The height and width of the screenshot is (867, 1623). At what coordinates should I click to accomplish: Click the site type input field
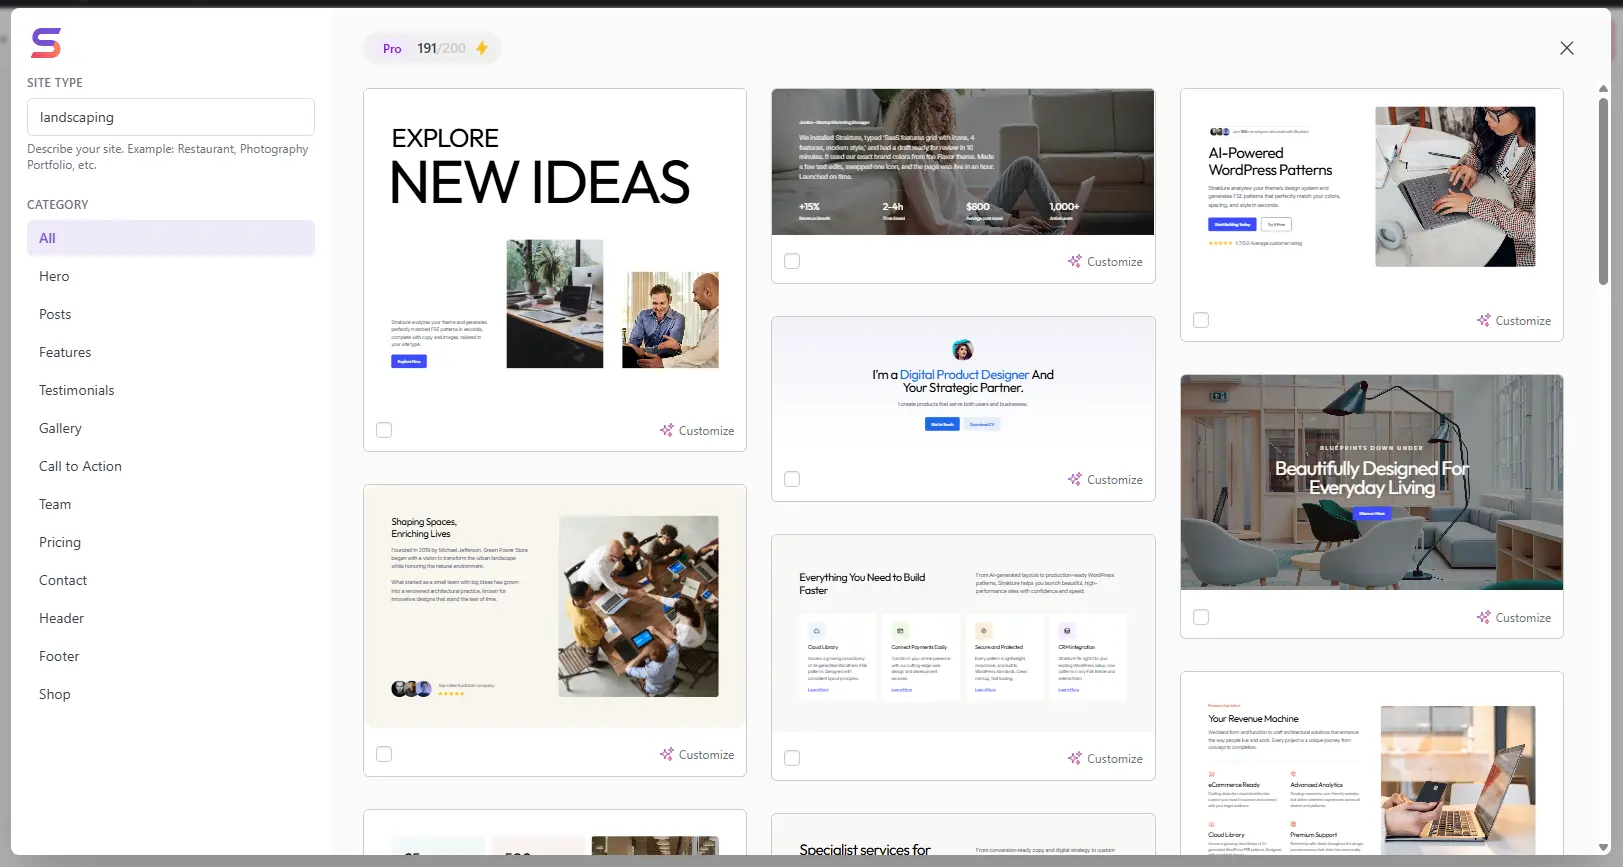tap(171, 117)
